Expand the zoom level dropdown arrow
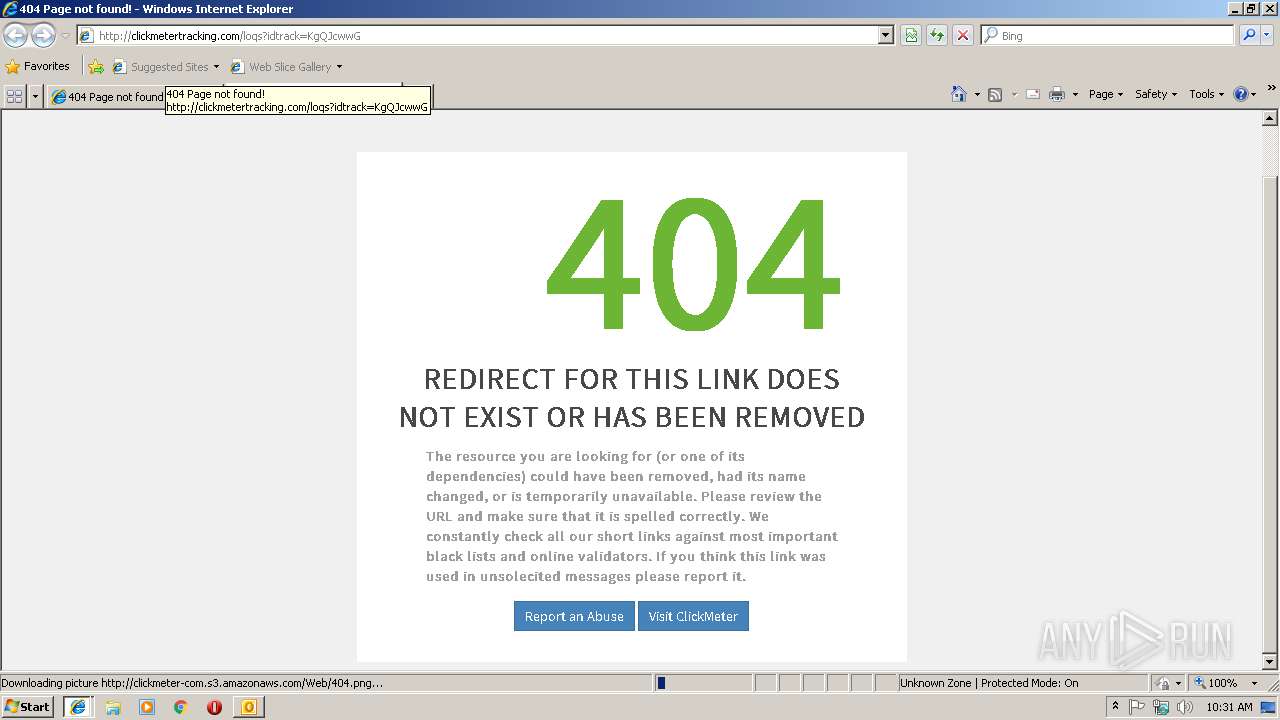 click(x=1254, y=683)
